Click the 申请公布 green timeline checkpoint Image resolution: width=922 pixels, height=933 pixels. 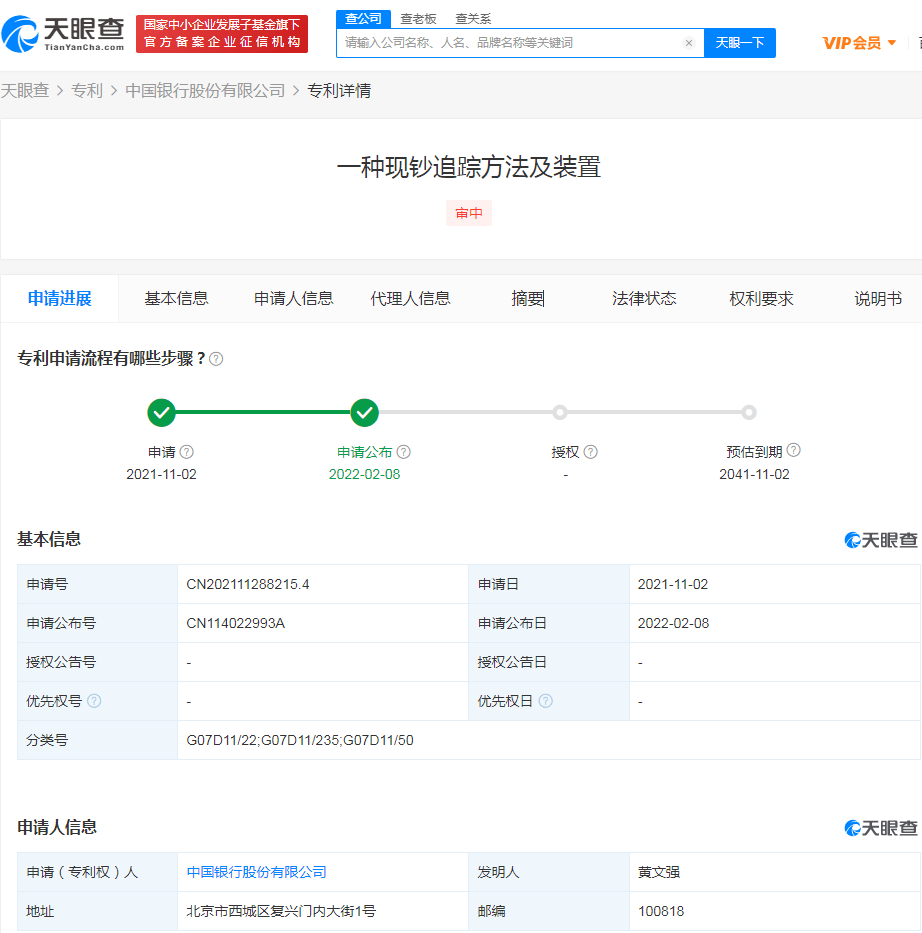(x=365, y=412)
